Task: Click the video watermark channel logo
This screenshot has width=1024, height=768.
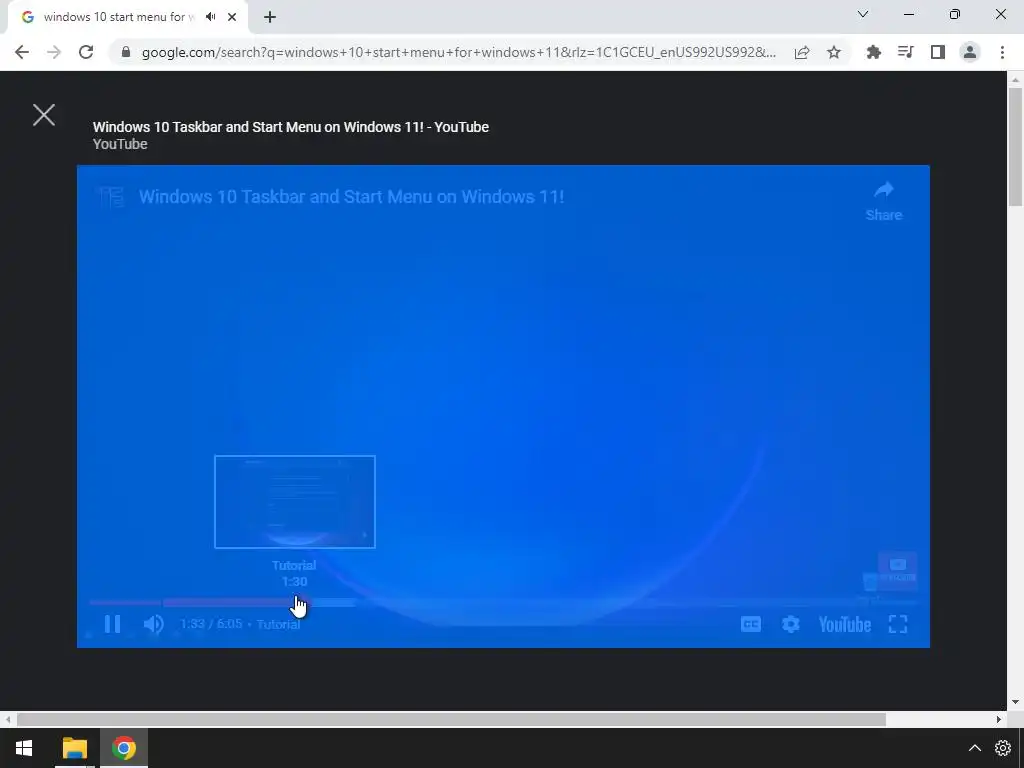Action: pyautogui.click(x=897, y=569)
